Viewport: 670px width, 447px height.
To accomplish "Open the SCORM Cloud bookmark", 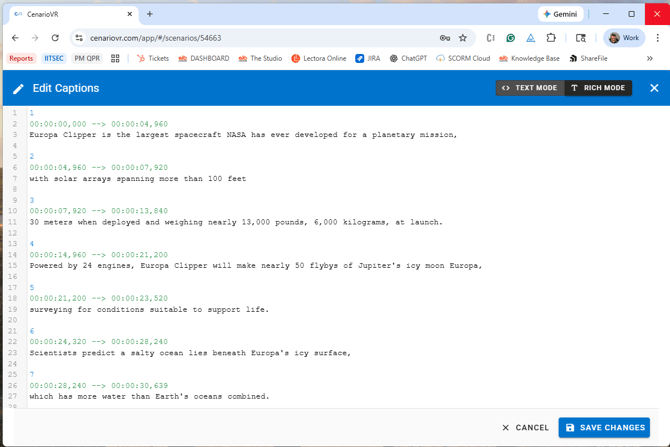I will click(x=463, y=59).
